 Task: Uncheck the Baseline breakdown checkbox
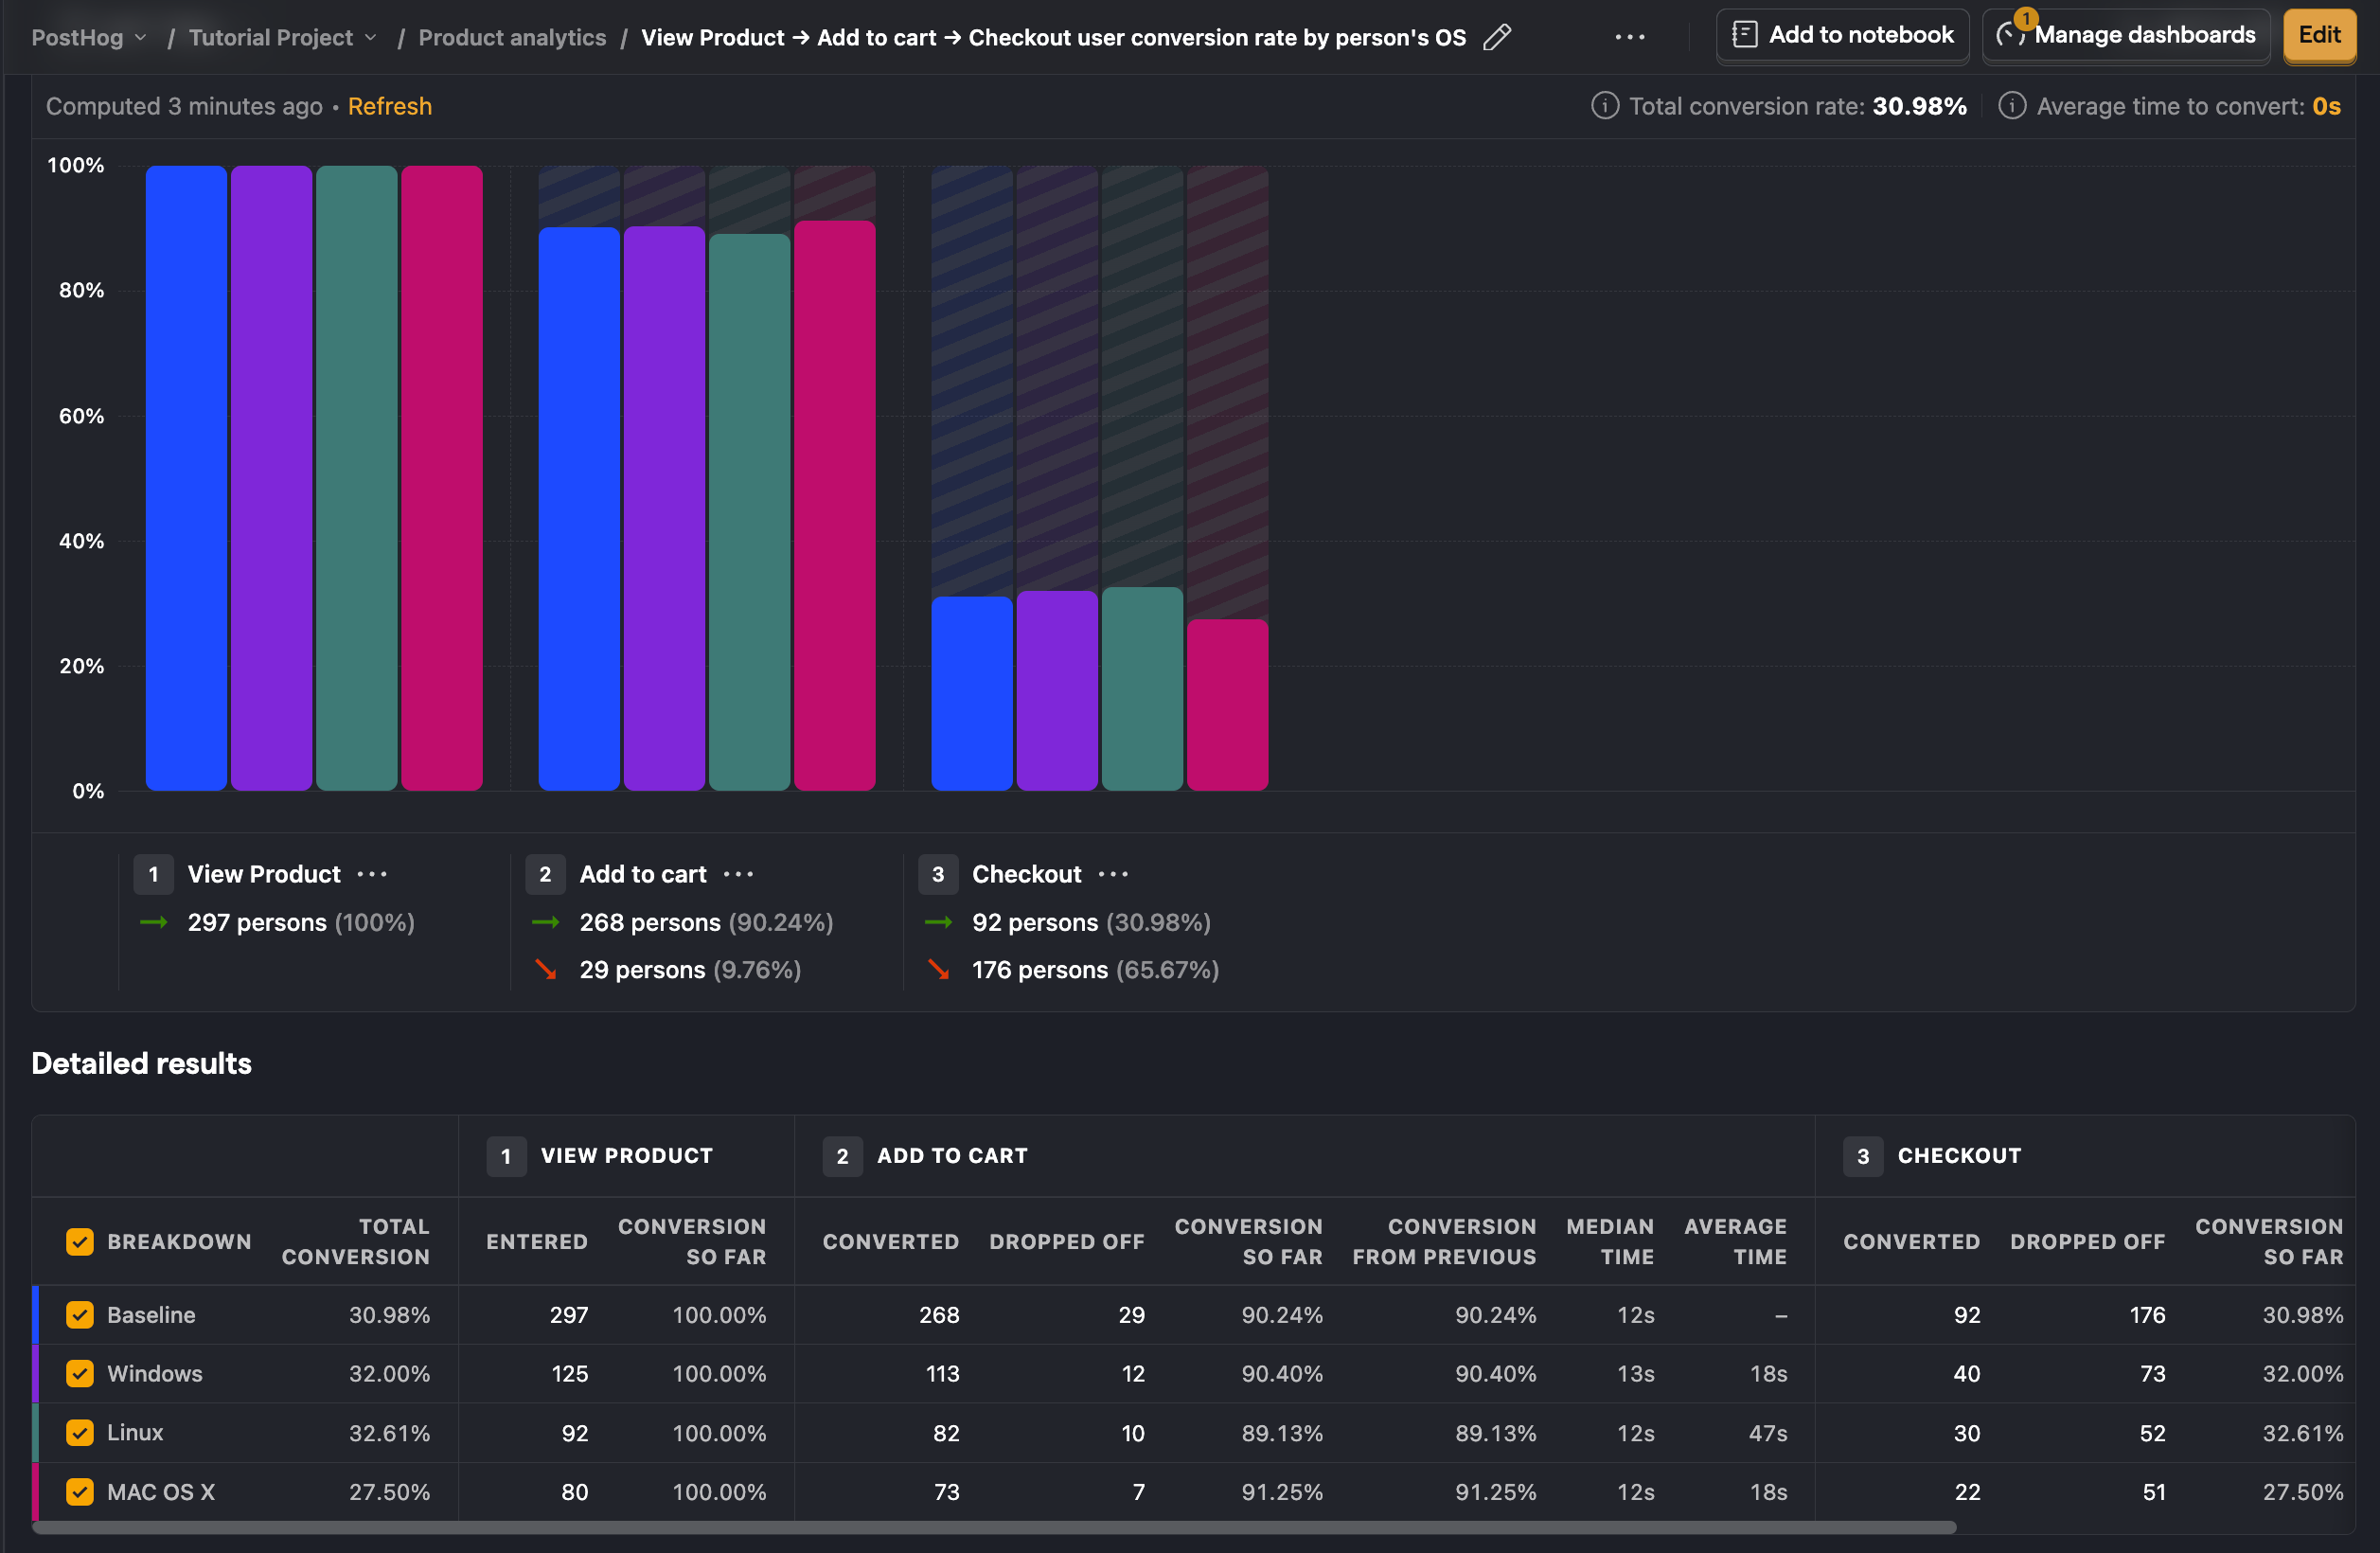pyautogui.click(x=80, y=1315)
